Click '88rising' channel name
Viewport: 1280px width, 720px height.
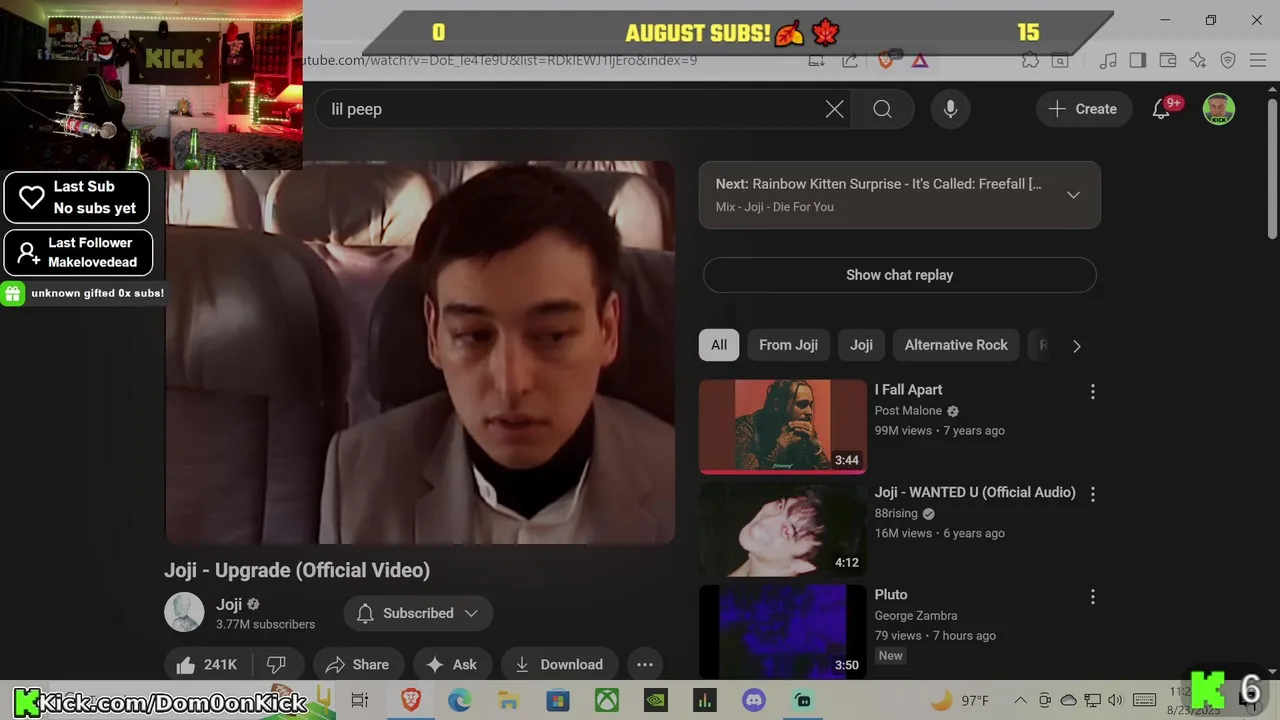[x=896, y=513]
